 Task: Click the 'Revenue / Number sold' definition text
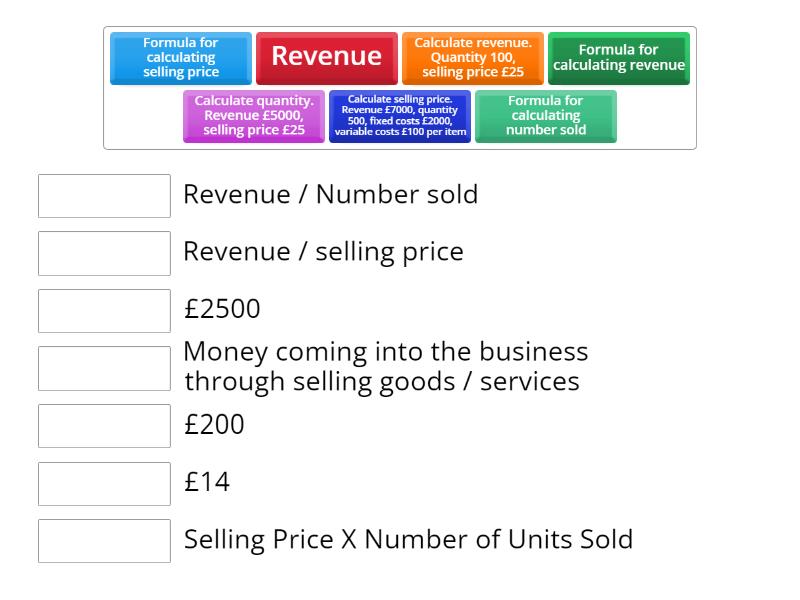[x=330, y=194]
